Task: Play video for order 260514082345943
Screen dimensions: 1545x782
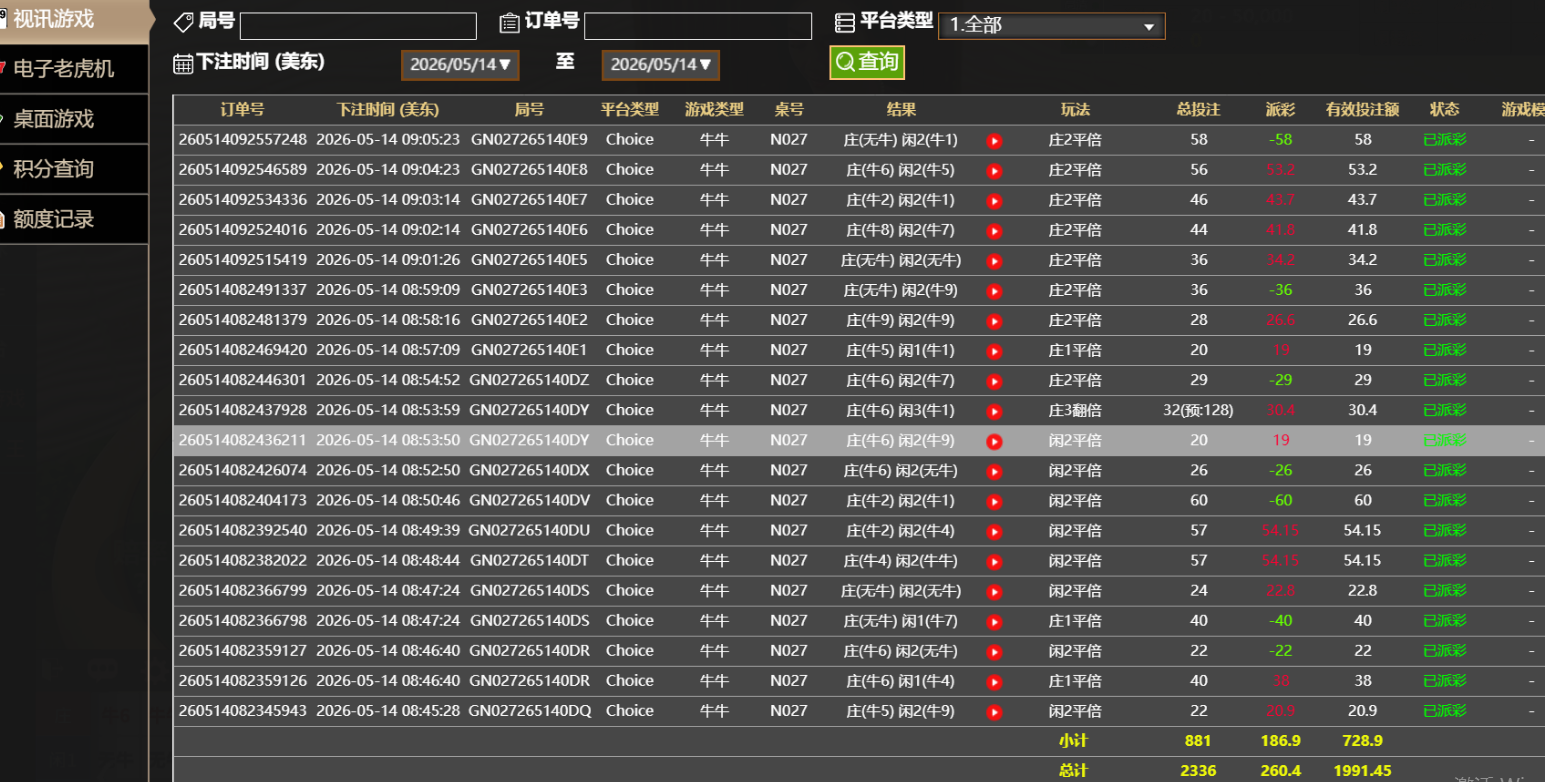Action: 994,712
